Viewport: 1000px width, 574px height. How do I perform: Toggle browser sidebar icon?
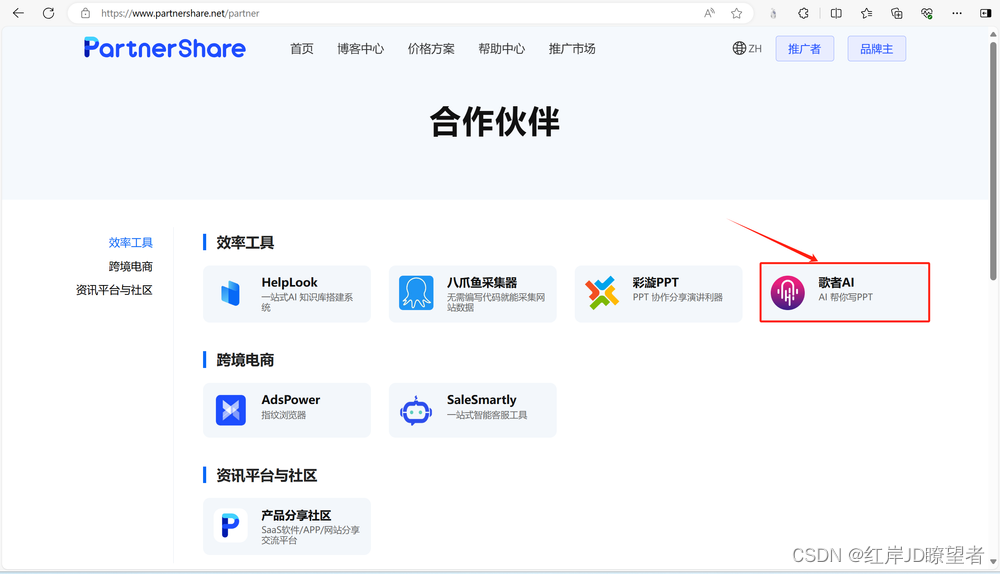pyautogui.click(x=985, y=13)
